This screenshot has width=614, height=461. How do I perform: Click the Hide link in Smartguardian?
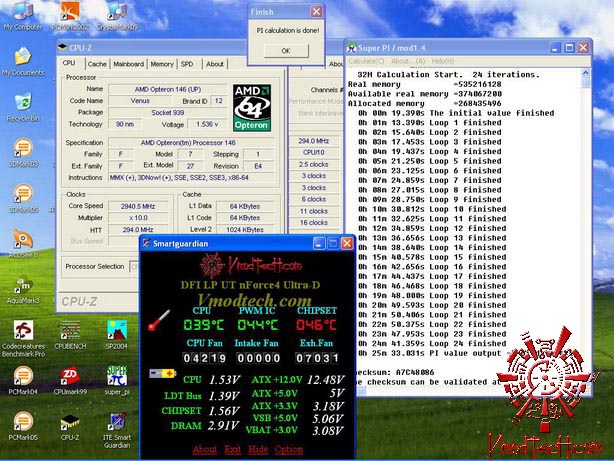click(258, 449)
